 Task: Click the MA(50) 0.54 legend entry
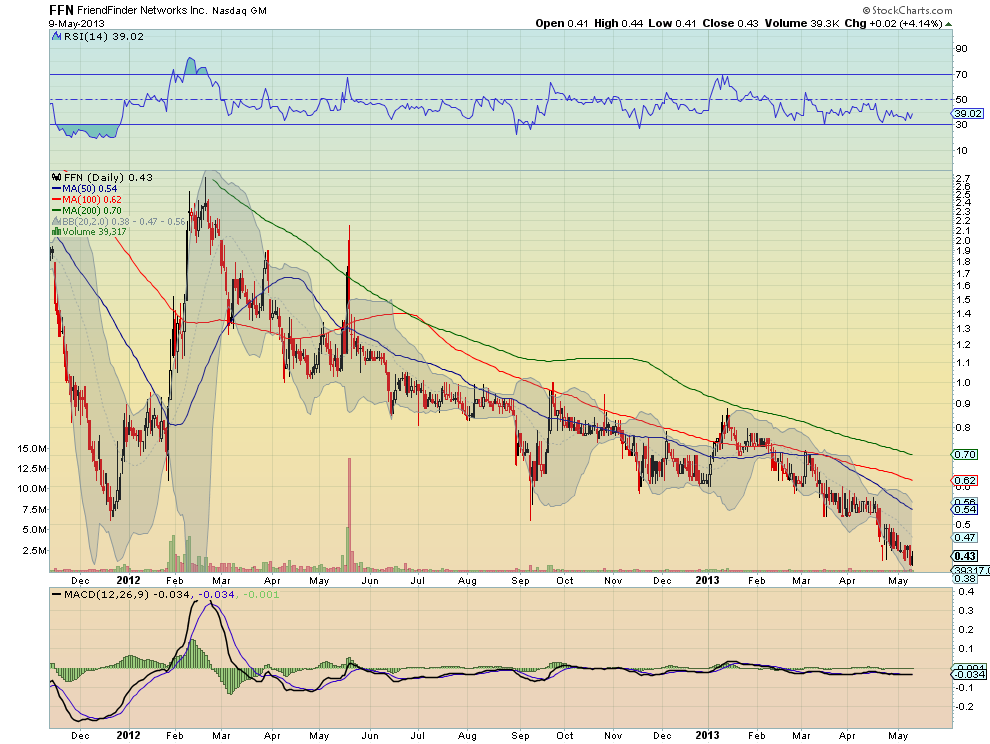point(84,189)
